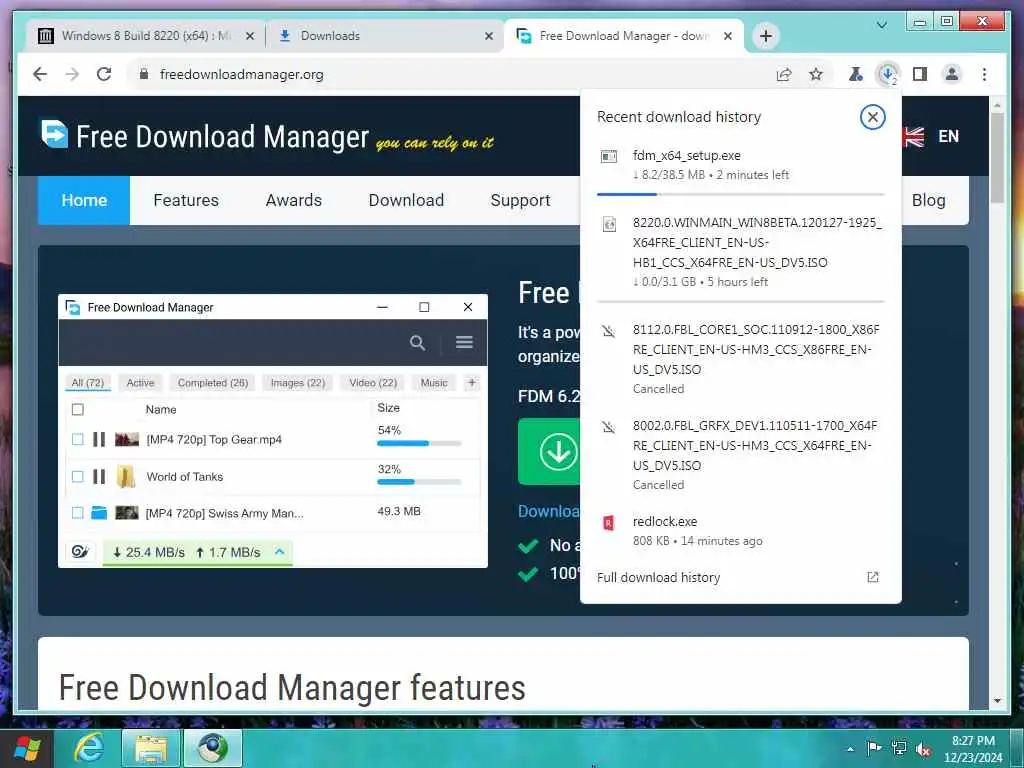
Task: Open the tab search chevron dropdown
Action: click(881, 25)
